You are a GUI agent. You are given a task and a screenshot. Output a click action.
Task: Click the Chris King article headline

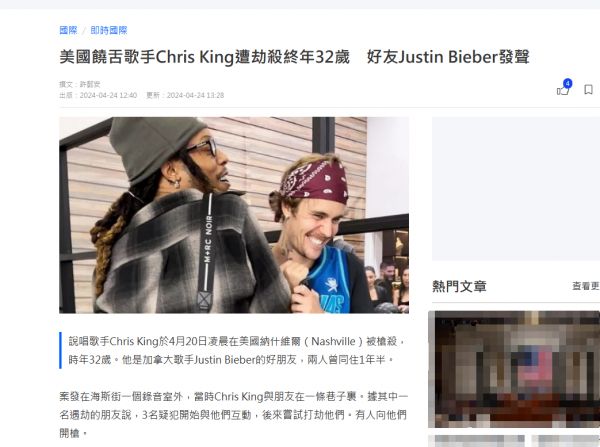294,57
